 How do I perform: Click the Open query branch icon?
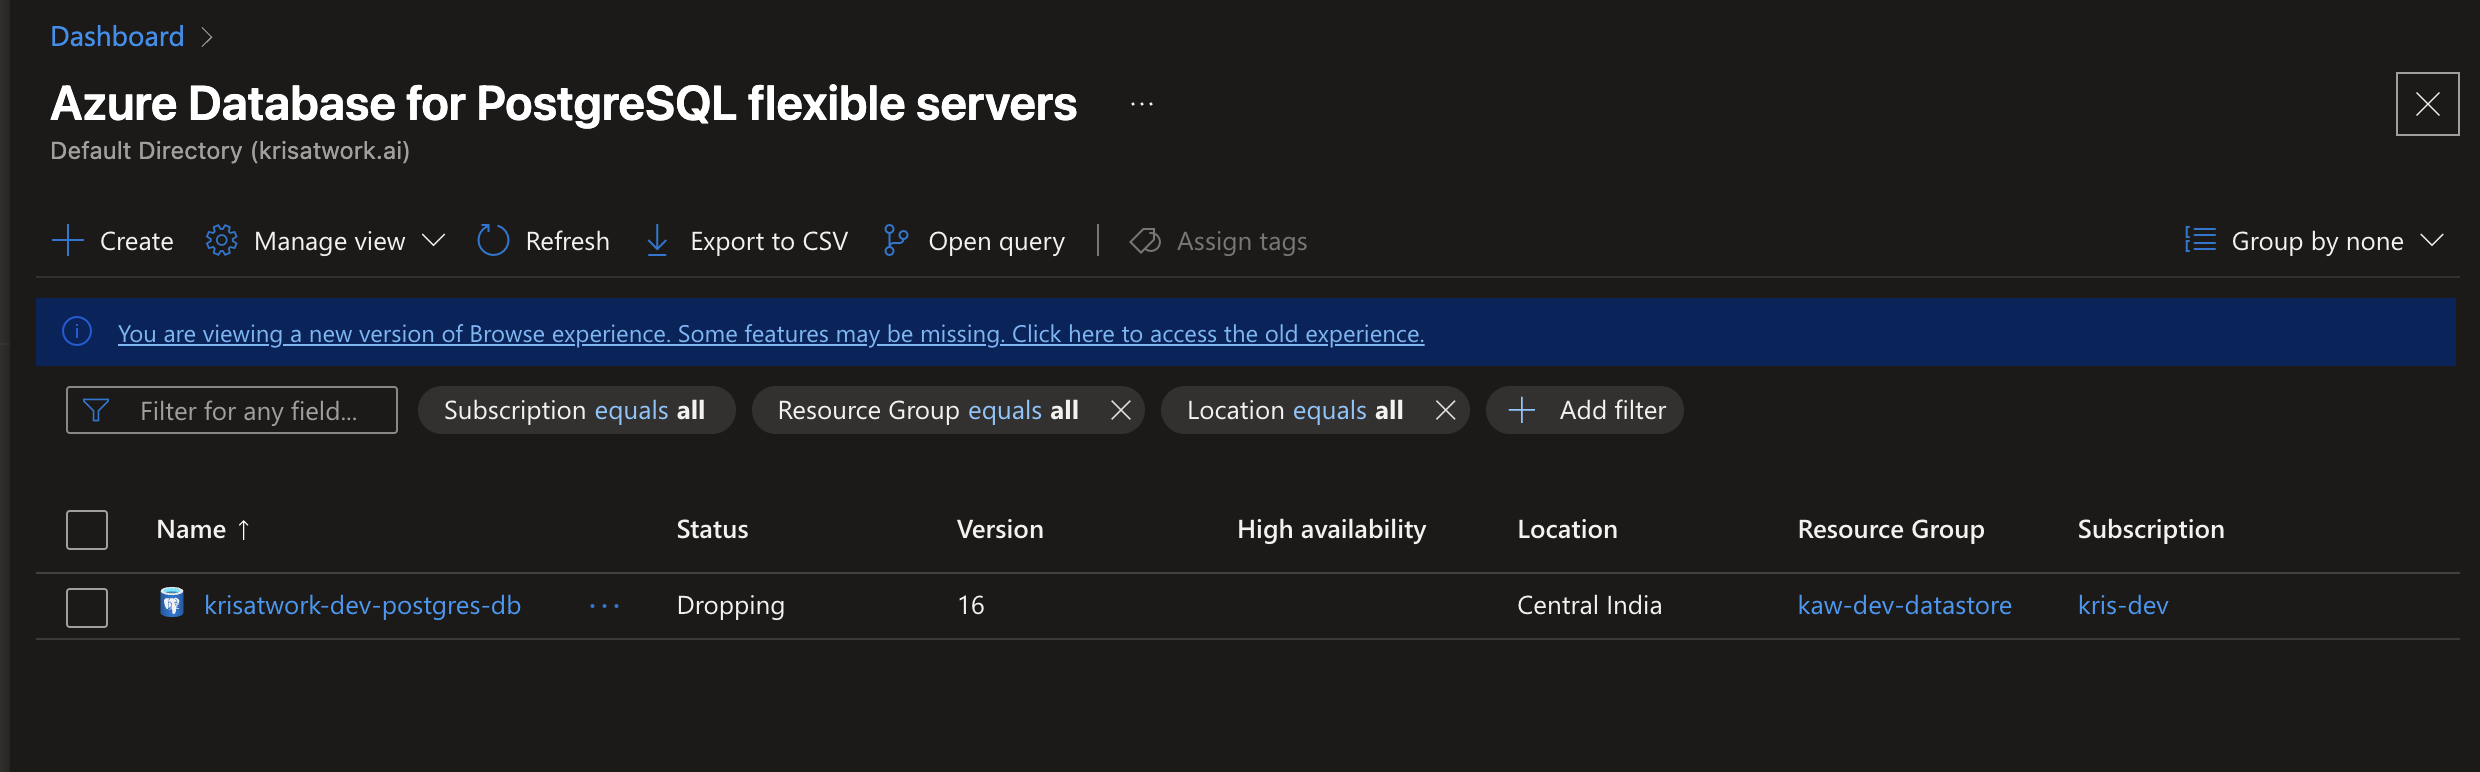tap(895, 241)
